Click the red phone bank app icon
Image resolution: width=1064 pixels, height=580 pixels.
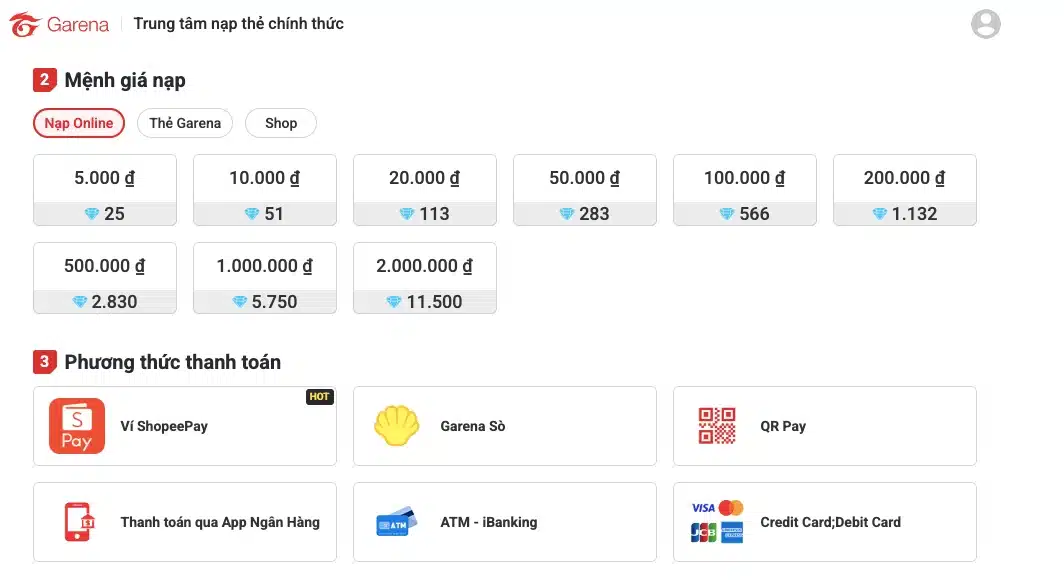[x=79, y=522]
